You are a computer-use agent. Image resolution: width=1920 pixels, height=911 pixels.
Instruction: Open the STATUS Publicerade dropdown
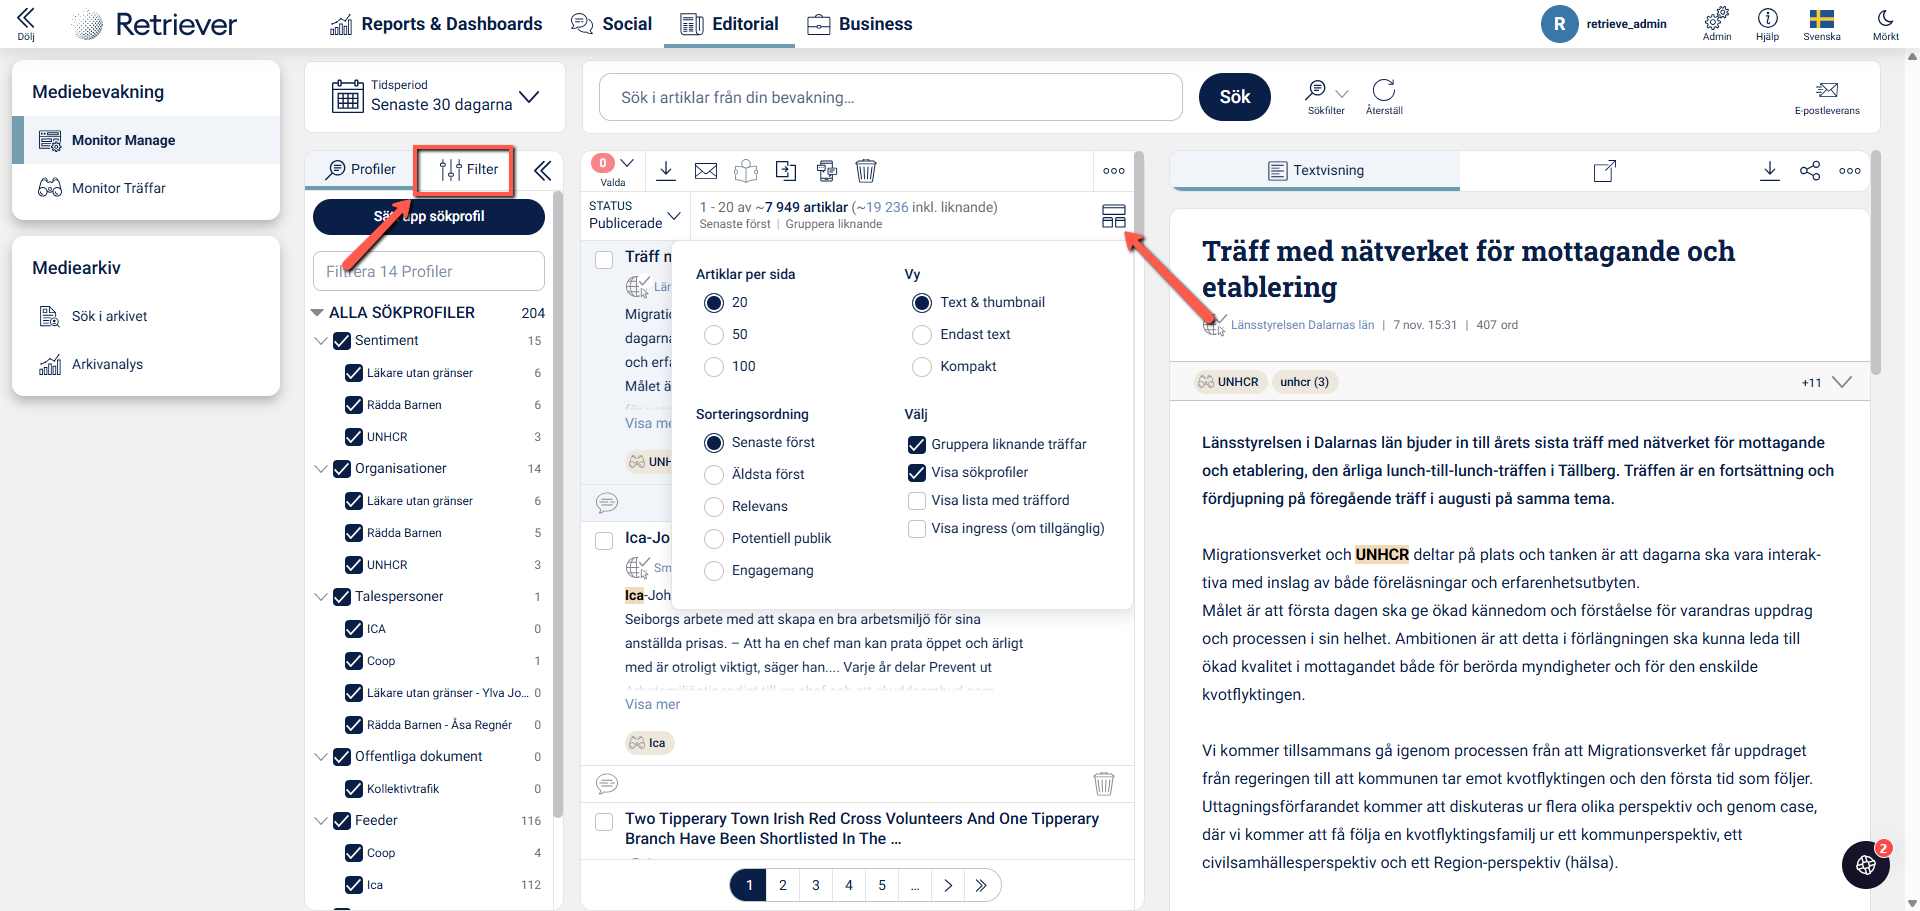[x=634, y=215]
